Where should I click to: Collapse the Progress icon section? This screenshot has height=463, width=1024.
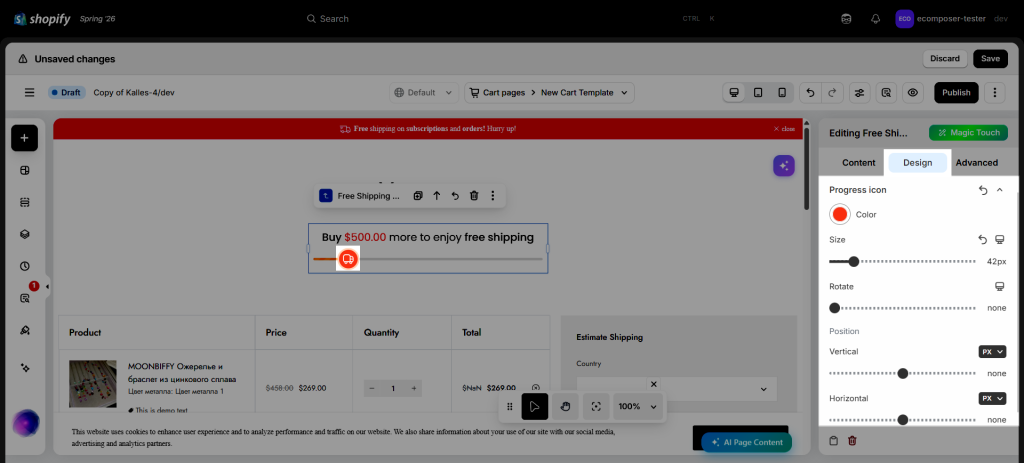[x=999, y=190]
